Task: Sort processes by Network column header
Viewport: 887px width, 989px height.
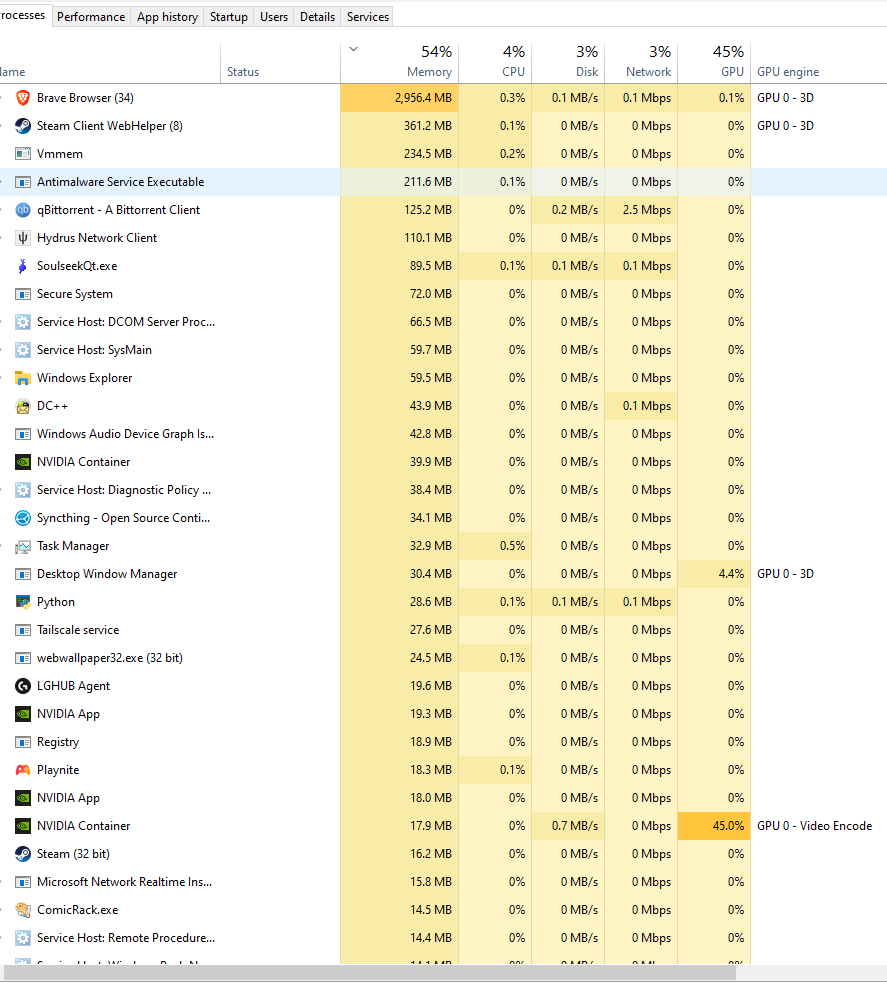Action: [642, 62]
